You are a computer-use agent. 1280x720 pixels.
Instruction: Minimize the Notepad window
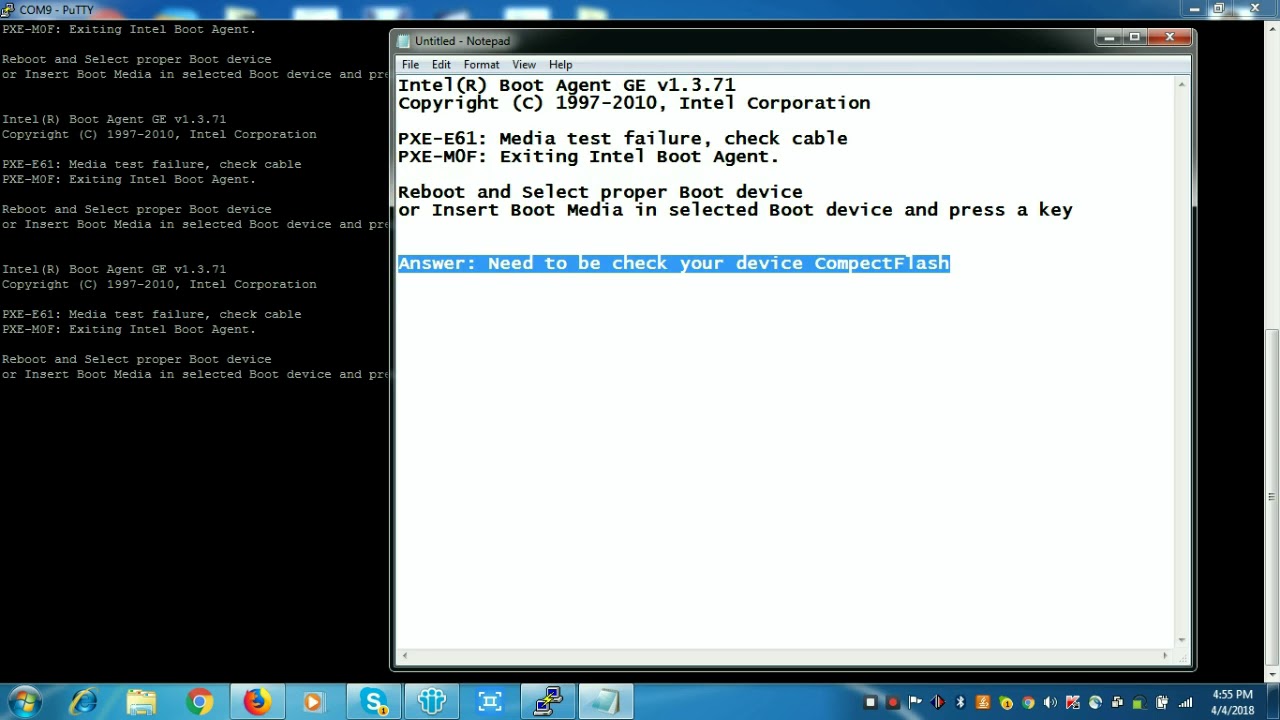click(x=1109, y=38)
